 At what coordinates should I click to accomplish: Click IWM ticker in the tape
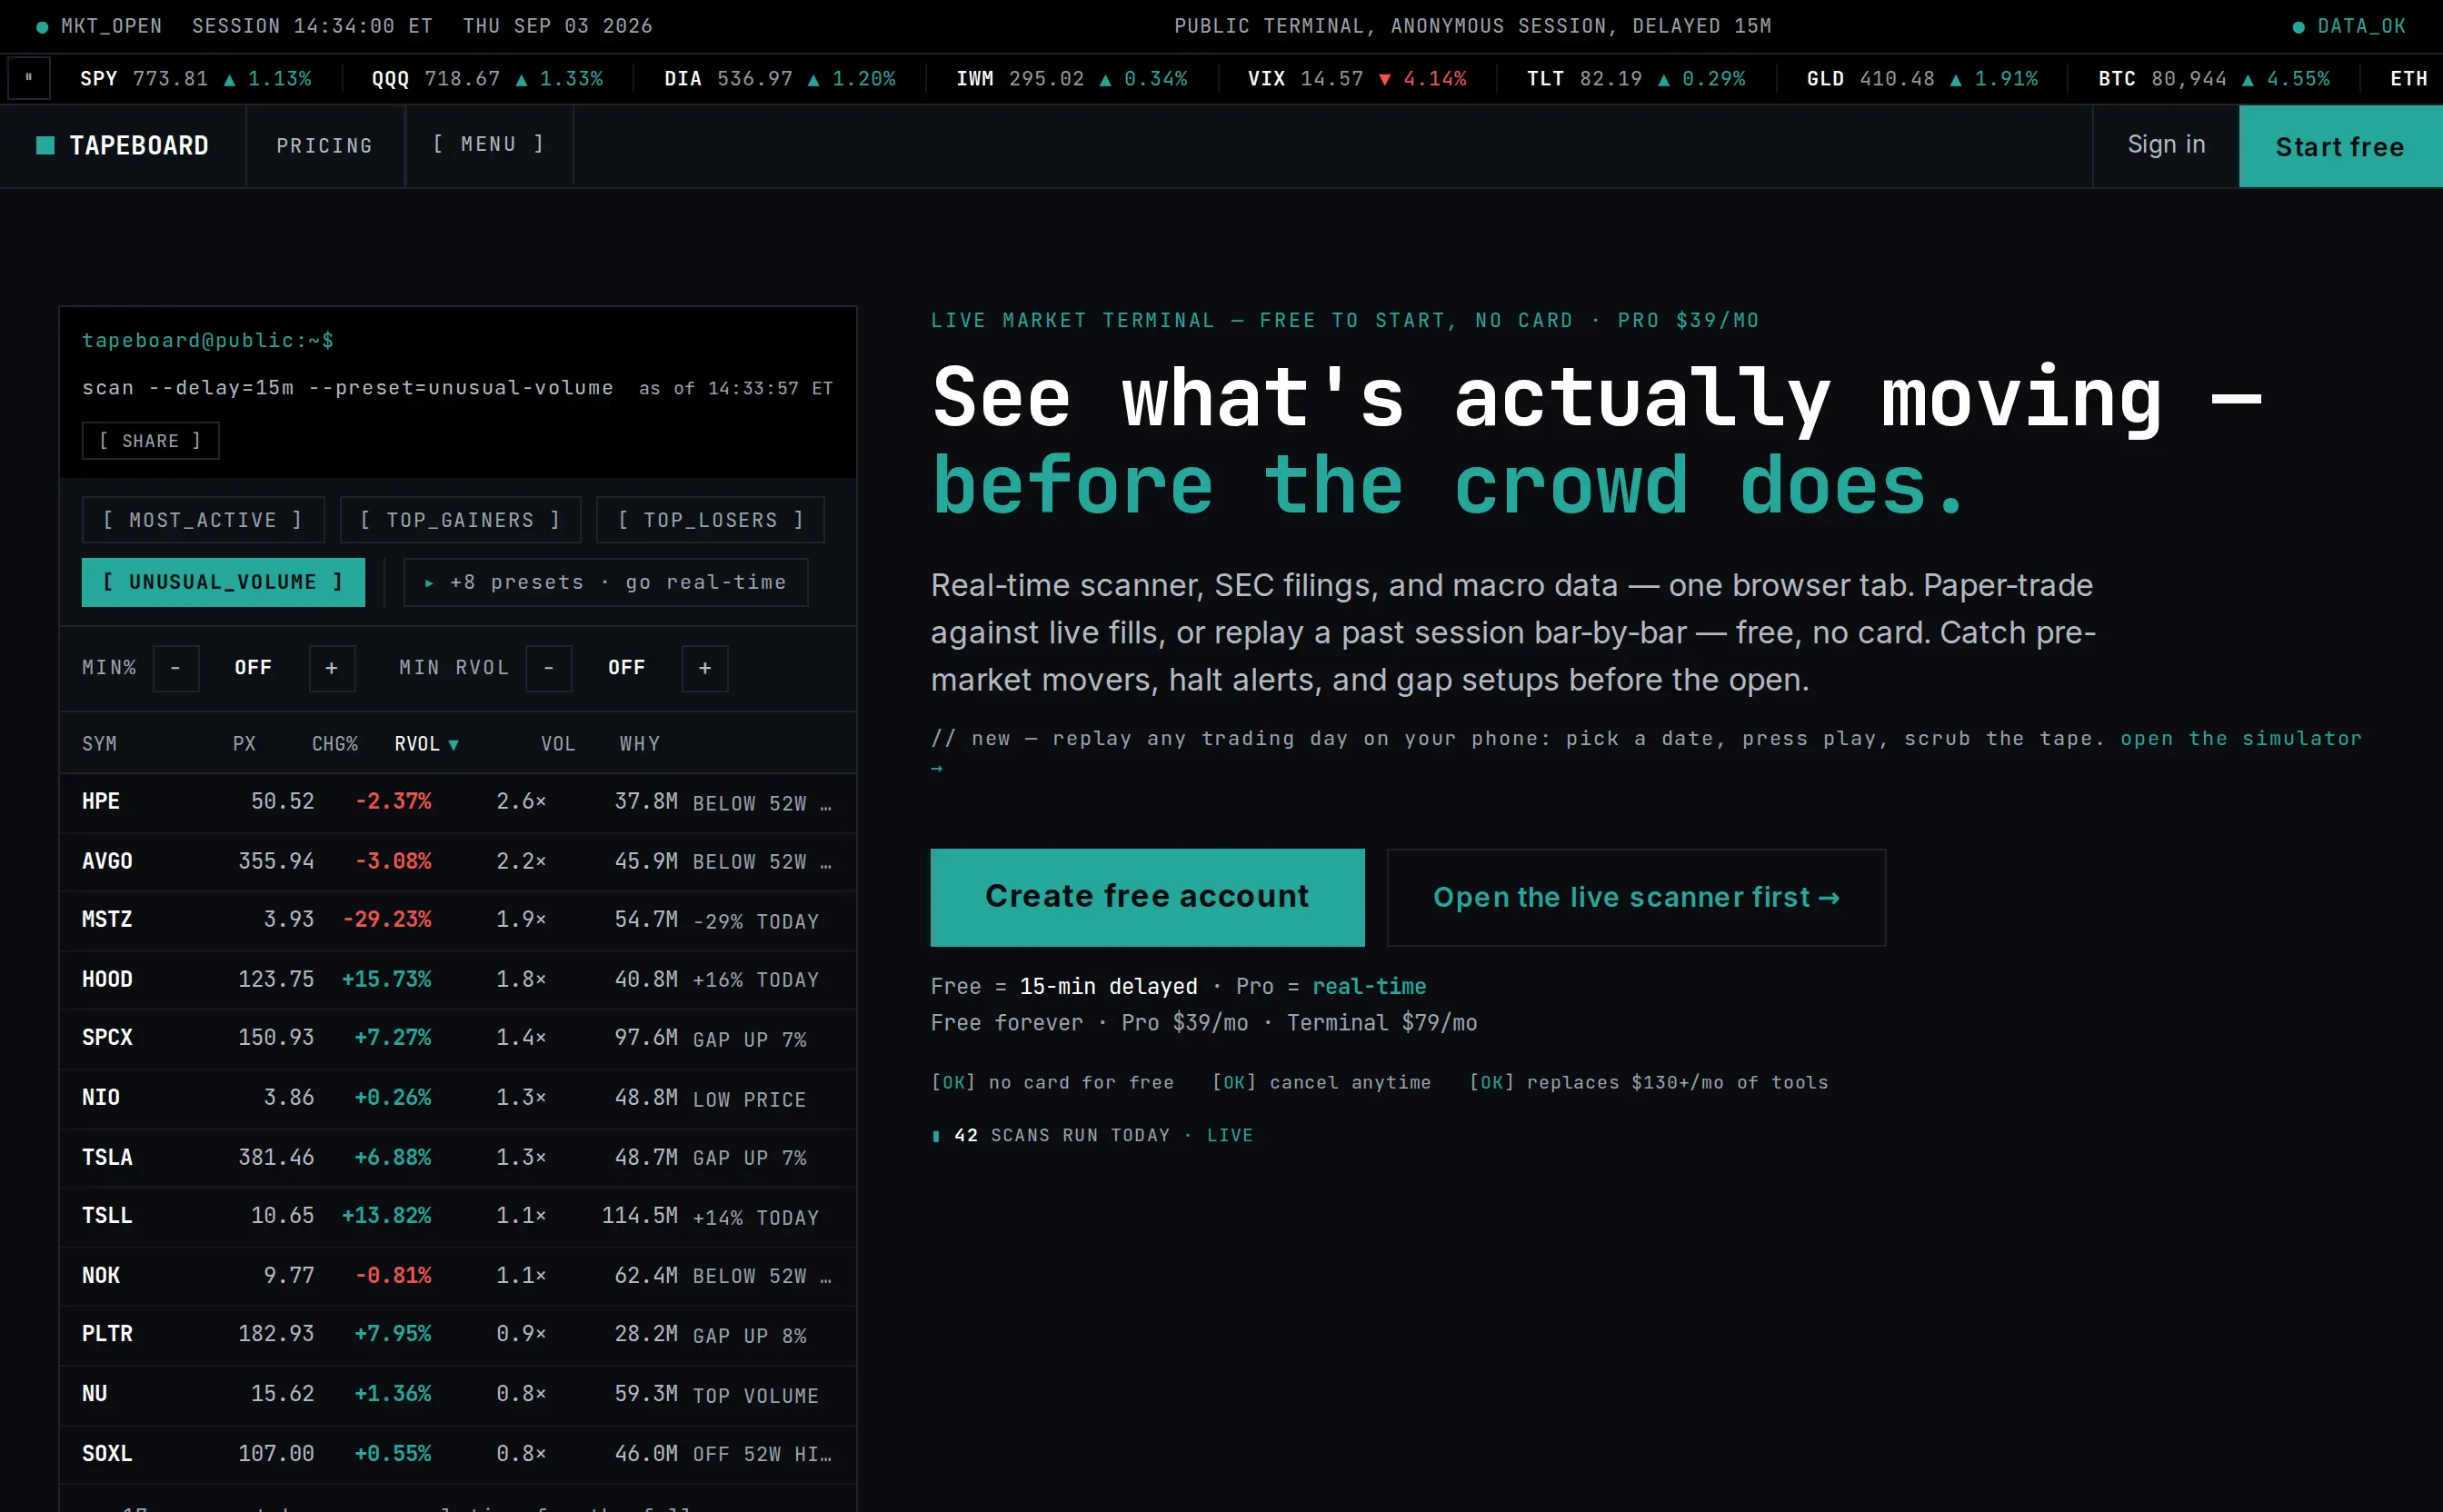pos(1071,78)
